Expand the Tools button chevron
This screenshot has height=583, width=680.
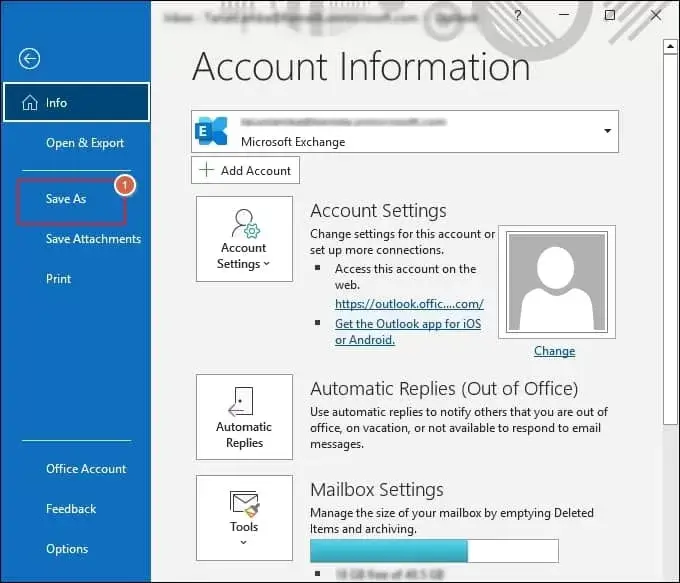point(244,542)
